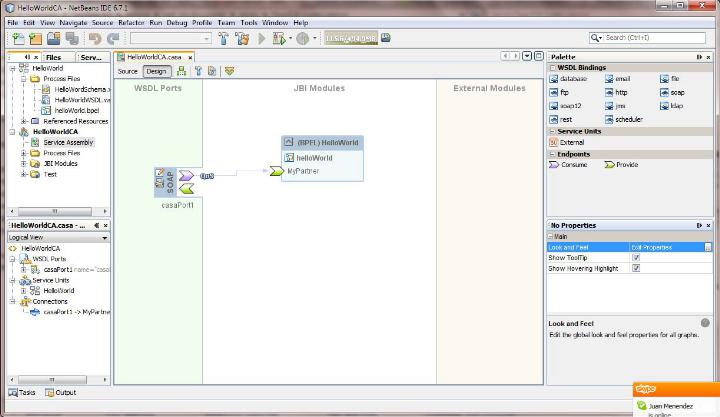The height and width of the screenshot is (417, 720).
Task: Select the ftp WSDL binding in the palette
Action: pos(559,93)
